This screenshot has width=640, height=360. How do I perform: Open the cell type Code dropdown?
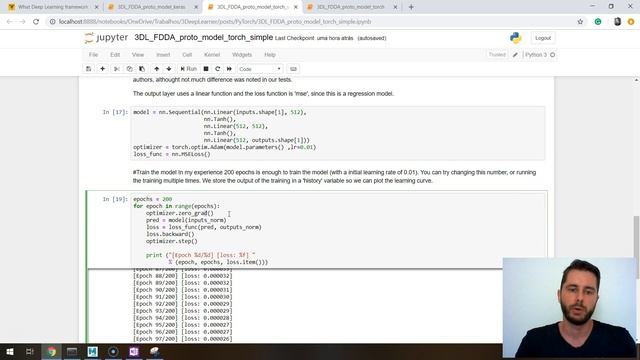260,69
